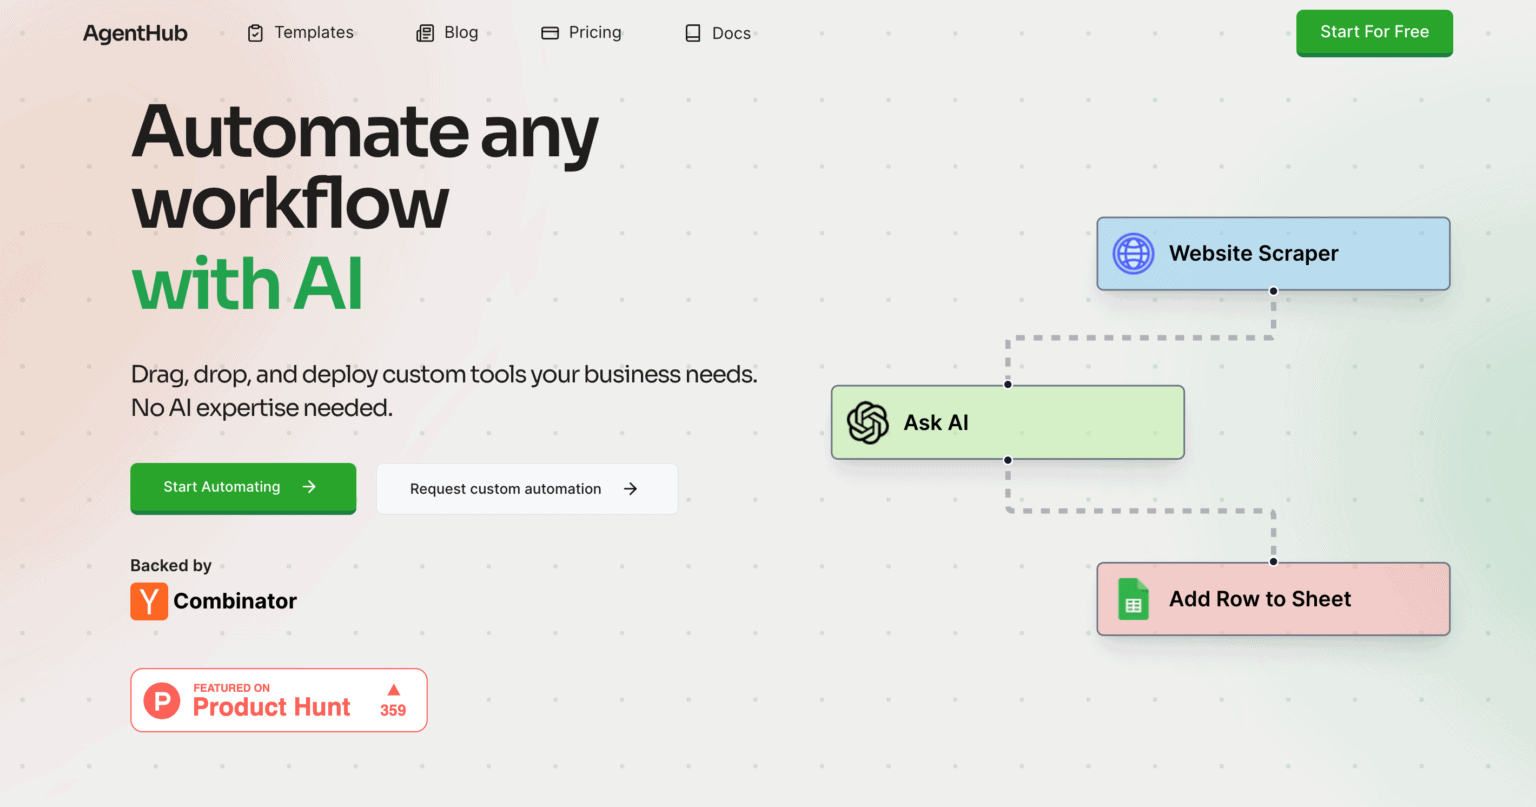Click the Docs book icon

tap(693, 33)
